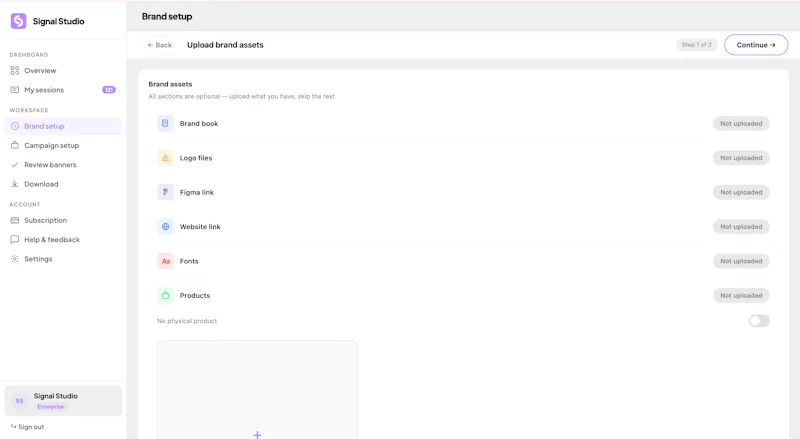
Task: Click the Logo files triangle icon
Action: click(165, 158)
